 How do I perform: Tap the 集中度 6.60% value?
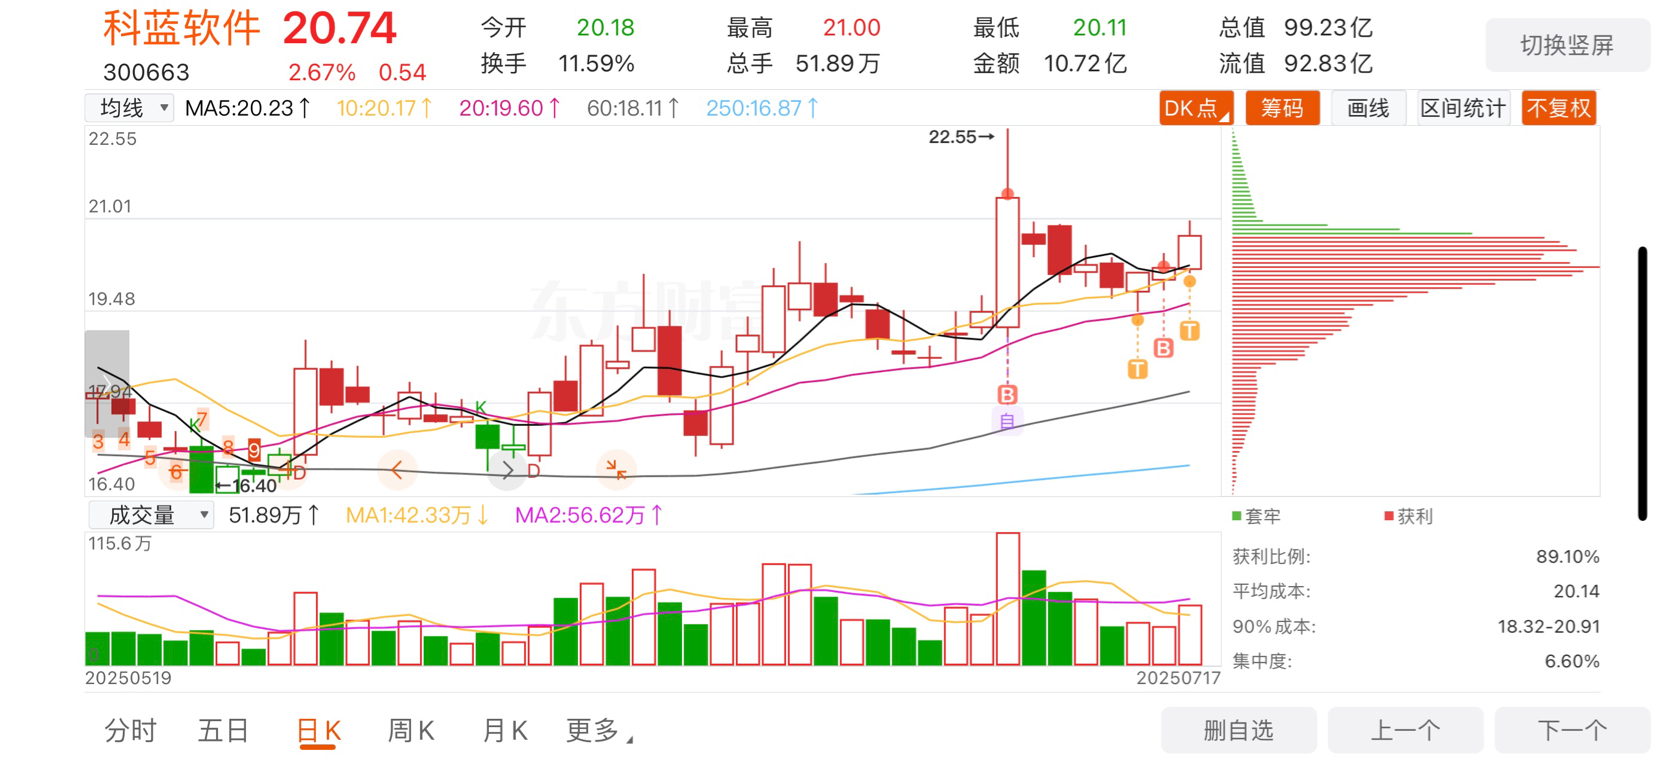pos(1572,662)
